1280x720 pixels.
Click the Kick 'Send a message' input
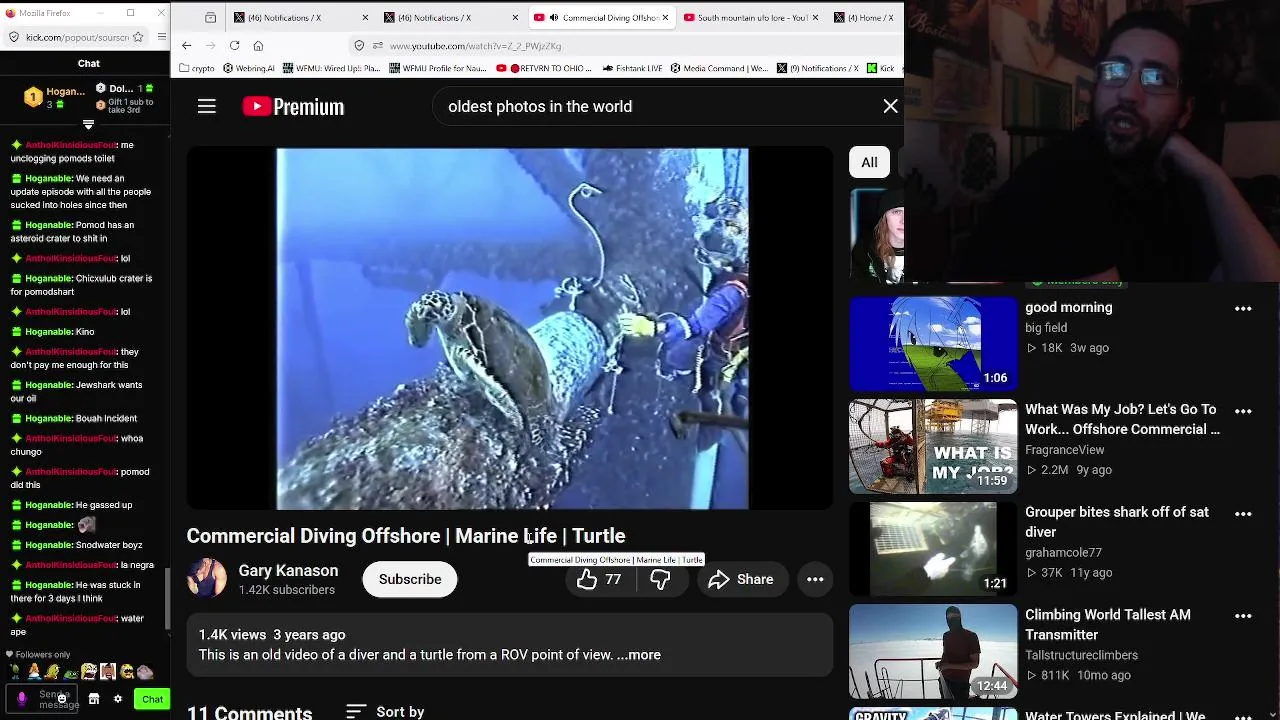point(42,699)
